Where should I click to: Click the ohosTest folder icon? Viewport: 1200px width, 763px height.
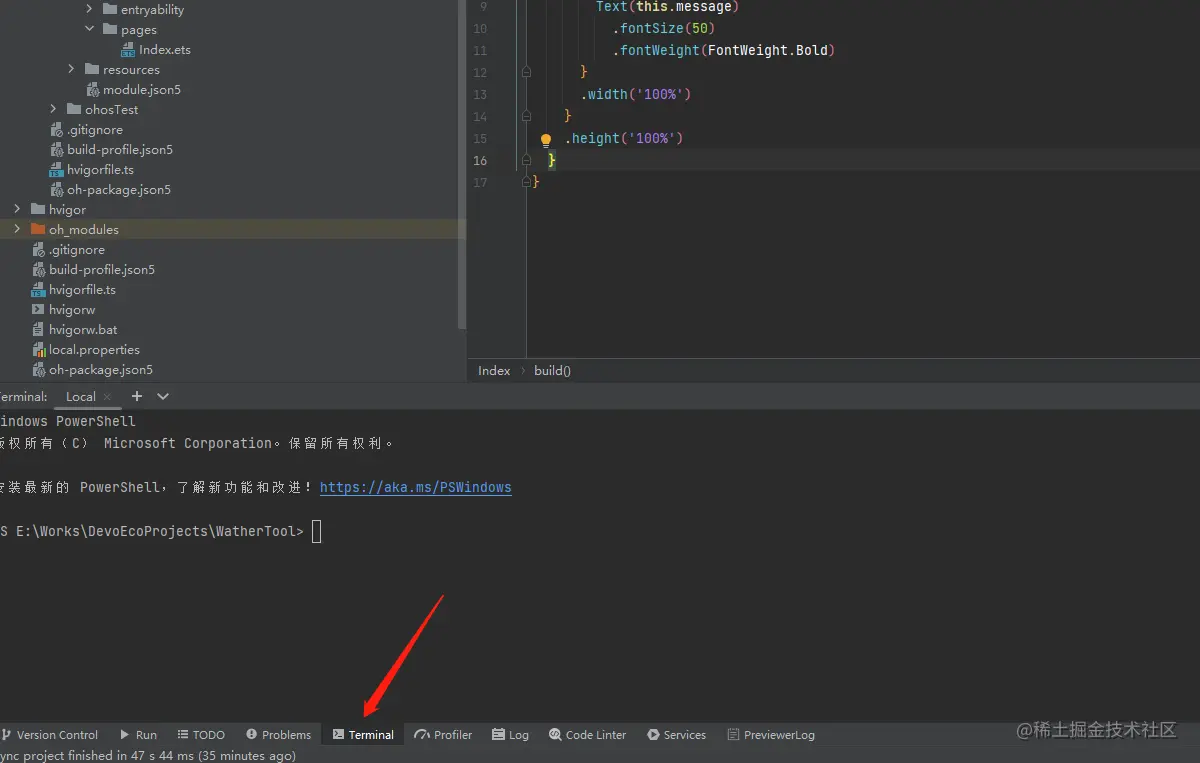[x=74, y=110]
